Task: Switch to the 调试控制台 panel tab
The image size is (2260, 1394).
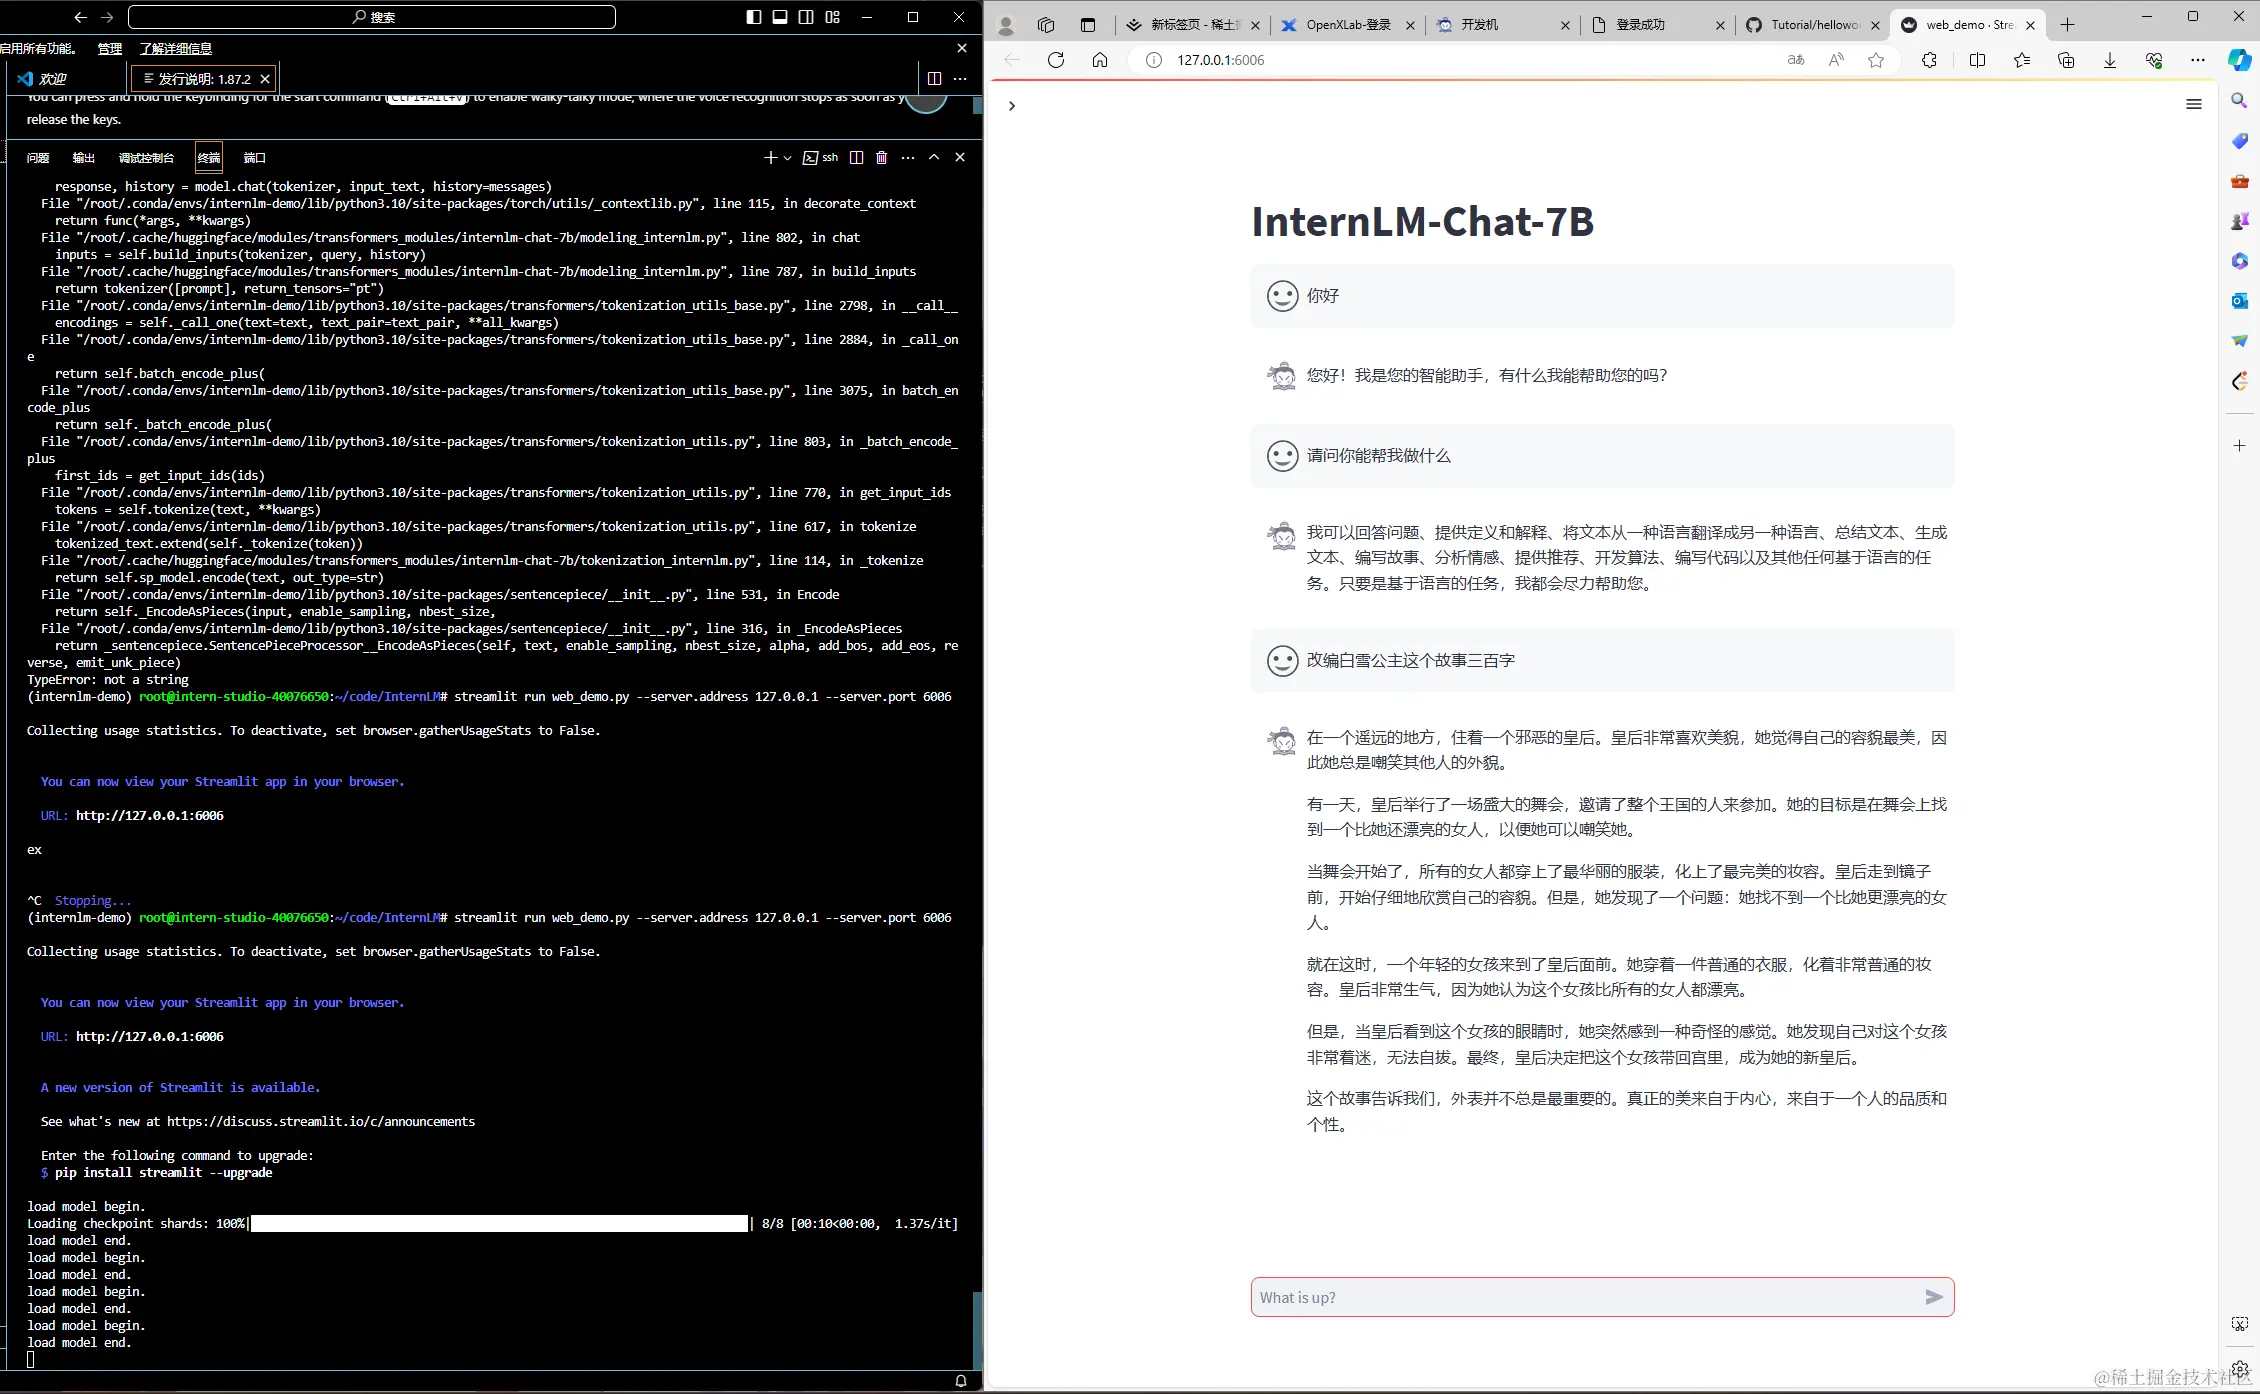Action: [146, 158]
